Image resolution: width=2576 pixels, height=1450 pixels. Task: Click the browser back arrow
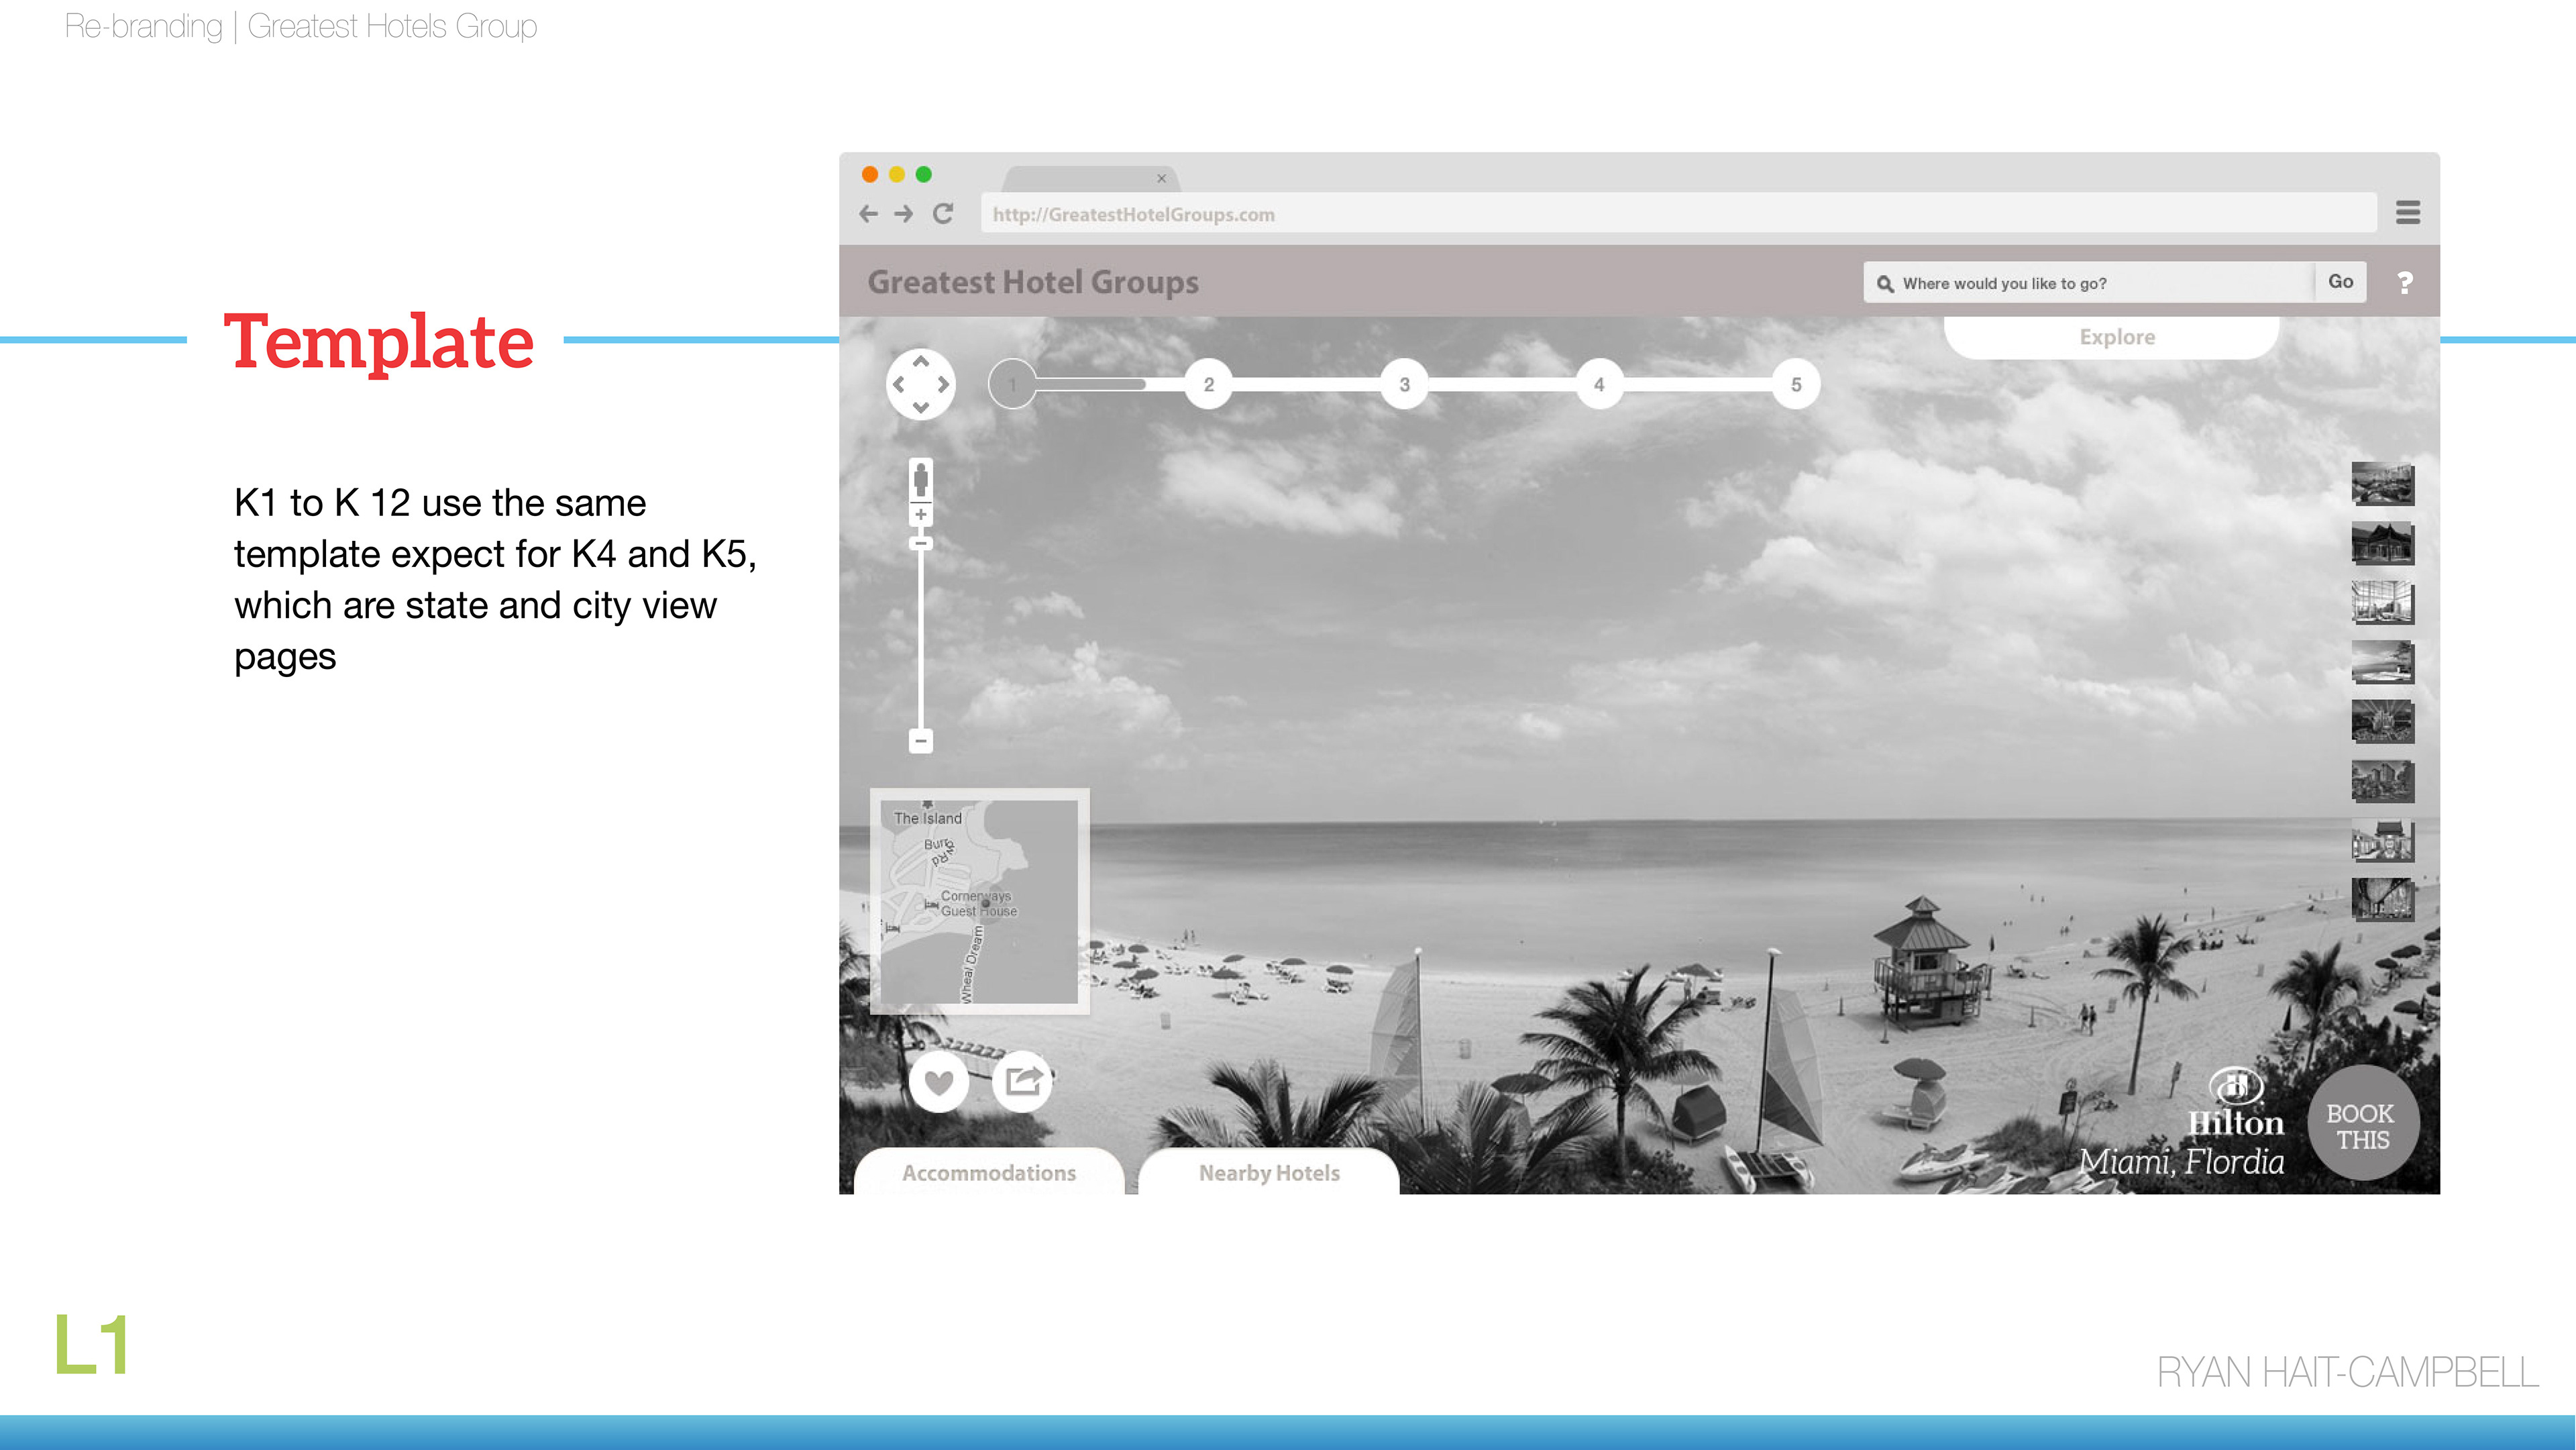pyautogui.click(x=868, y=214)
